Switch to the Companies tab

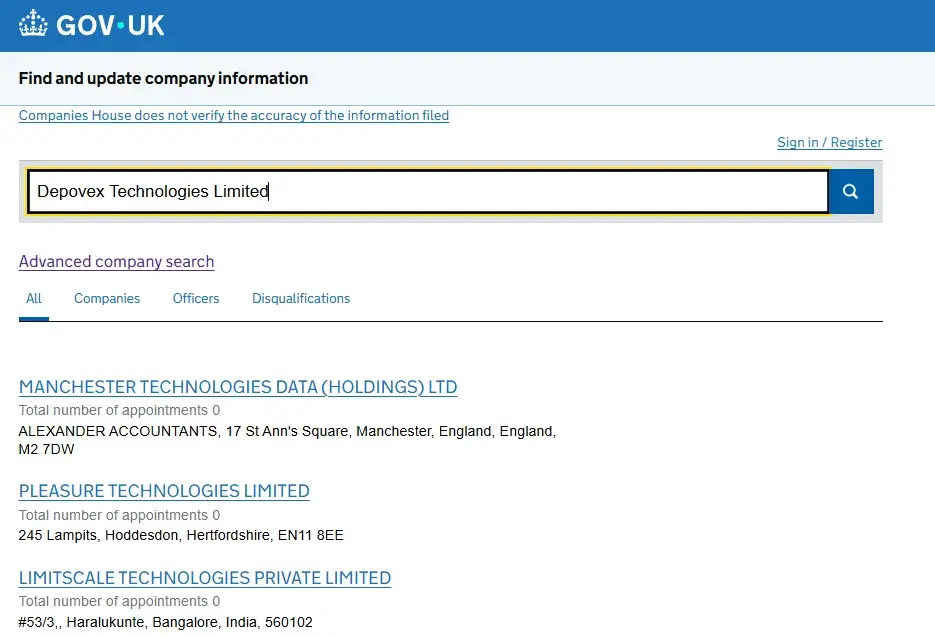coord(107,298)
